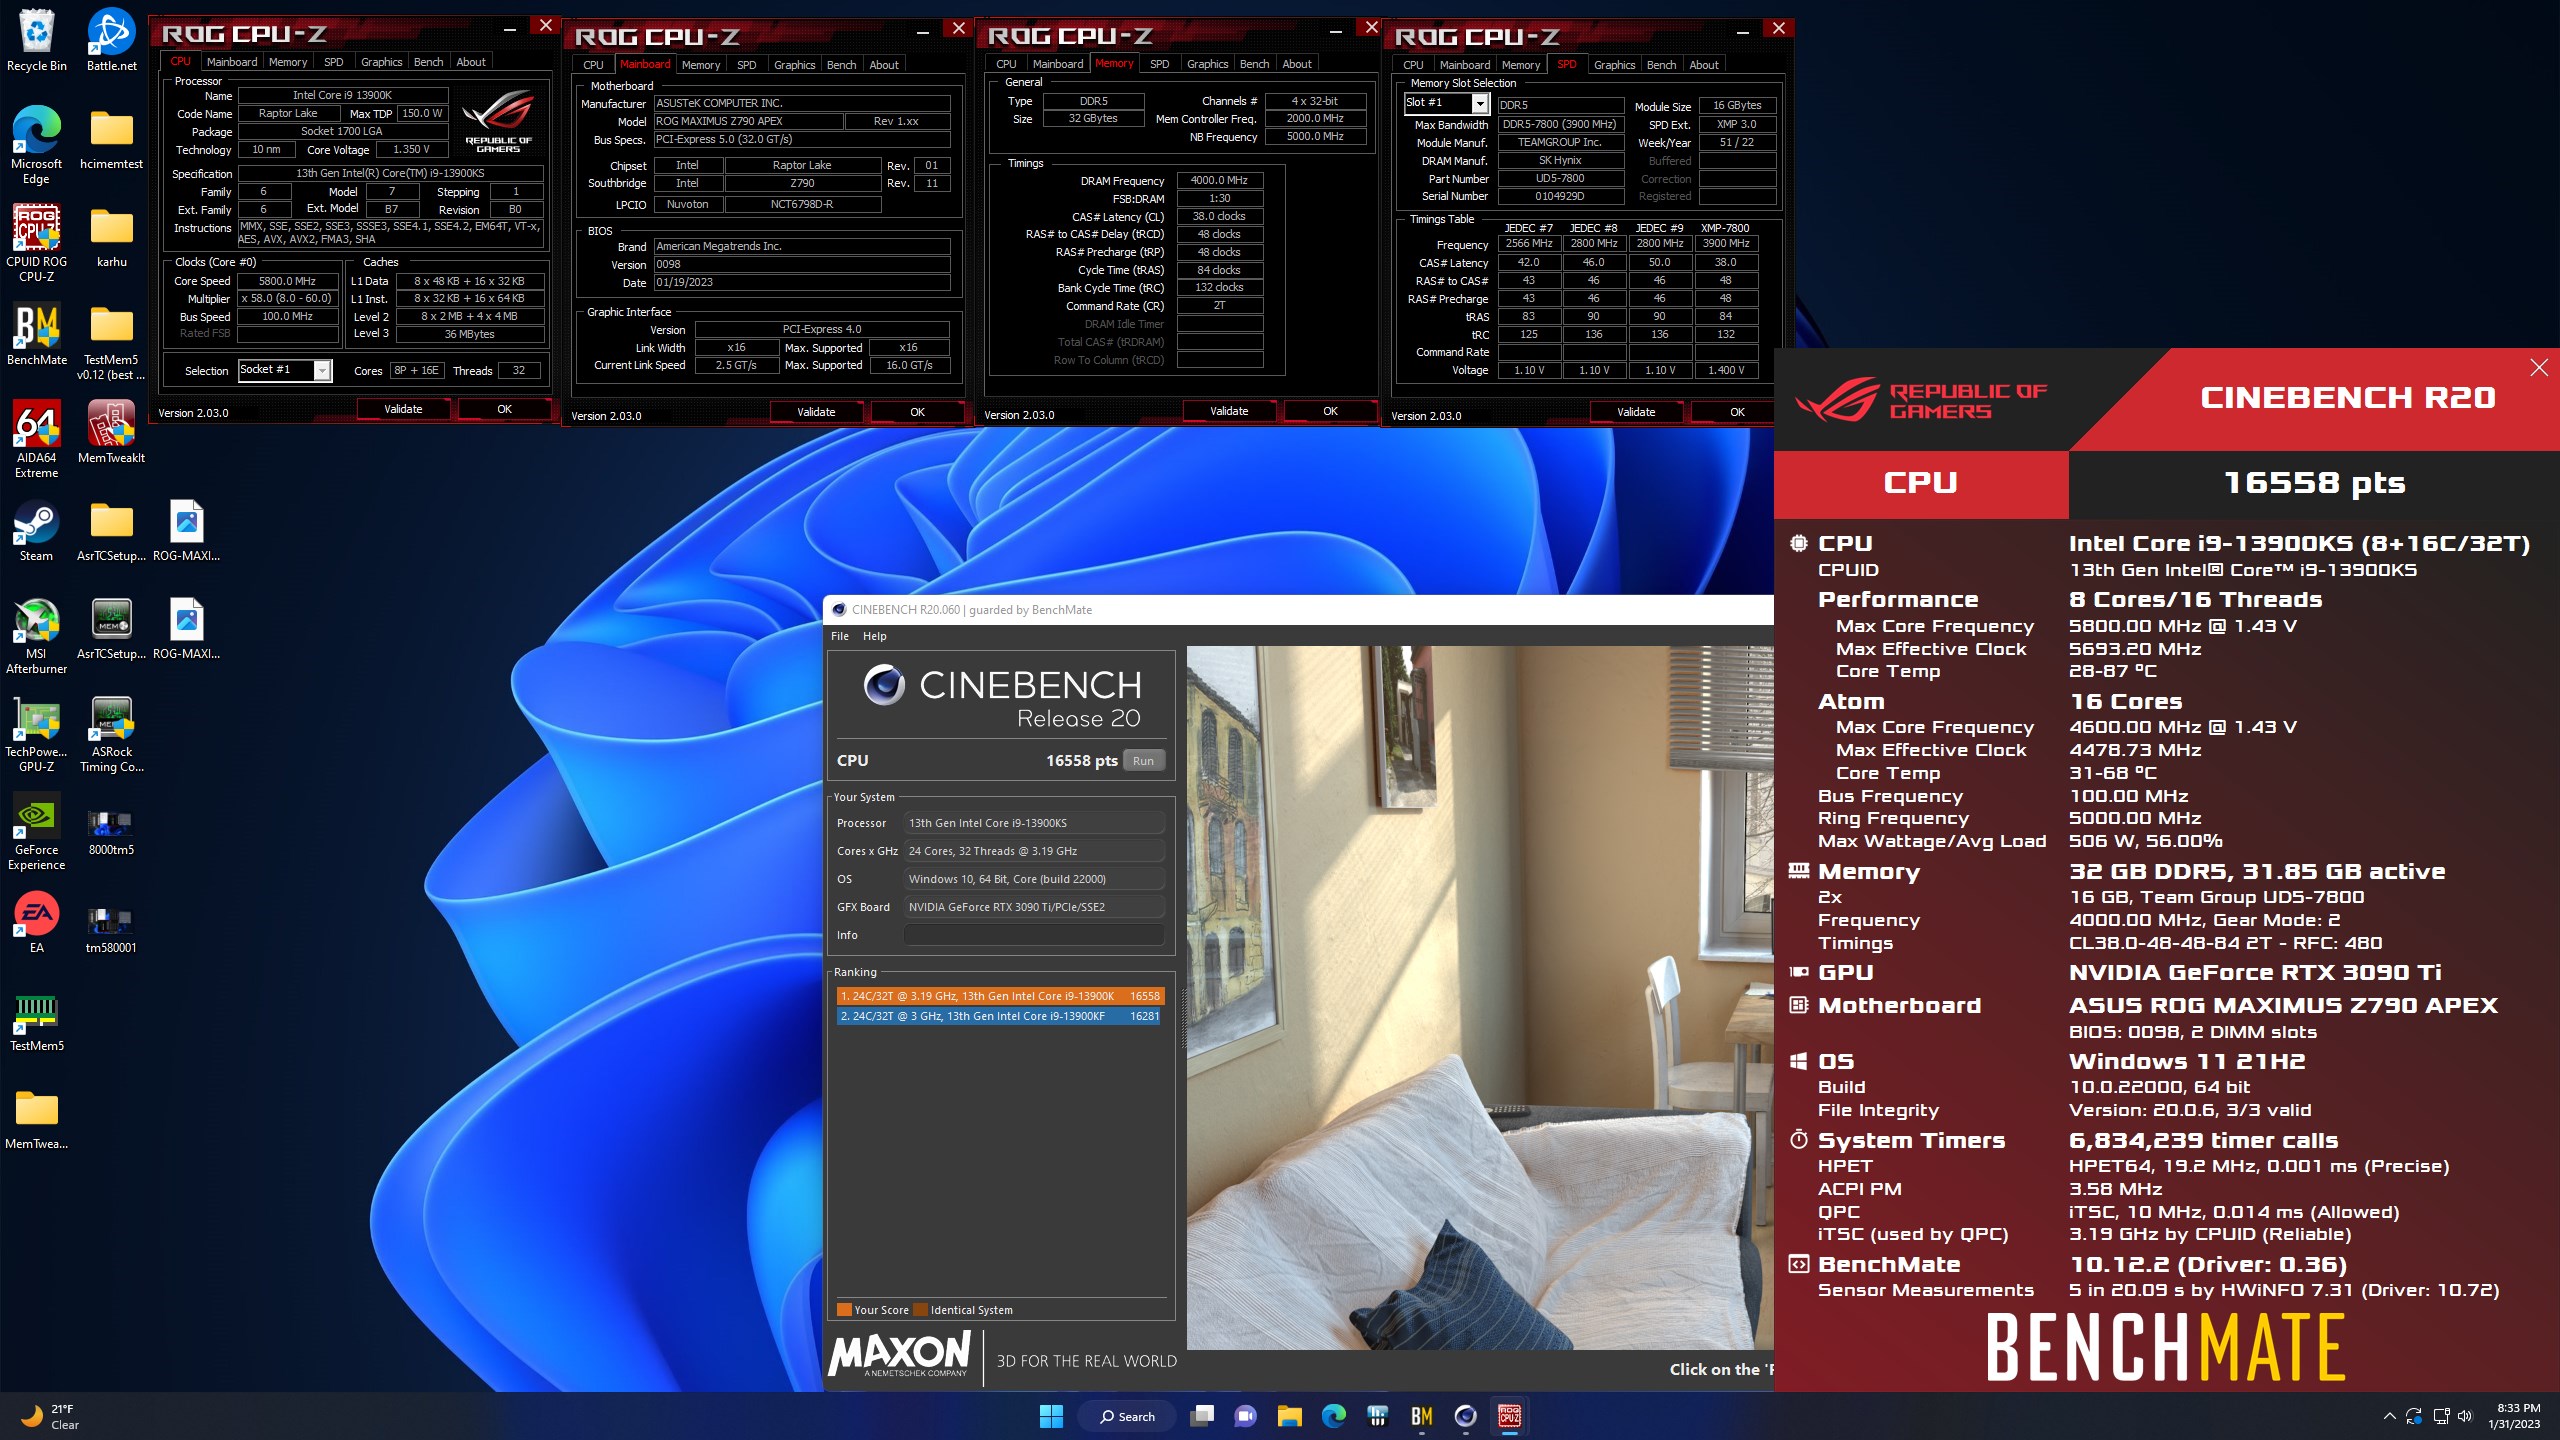Open the Socket #1 Selection dropdown in CPU-Z
The image size is (2560, 1440).
(285, 370)
